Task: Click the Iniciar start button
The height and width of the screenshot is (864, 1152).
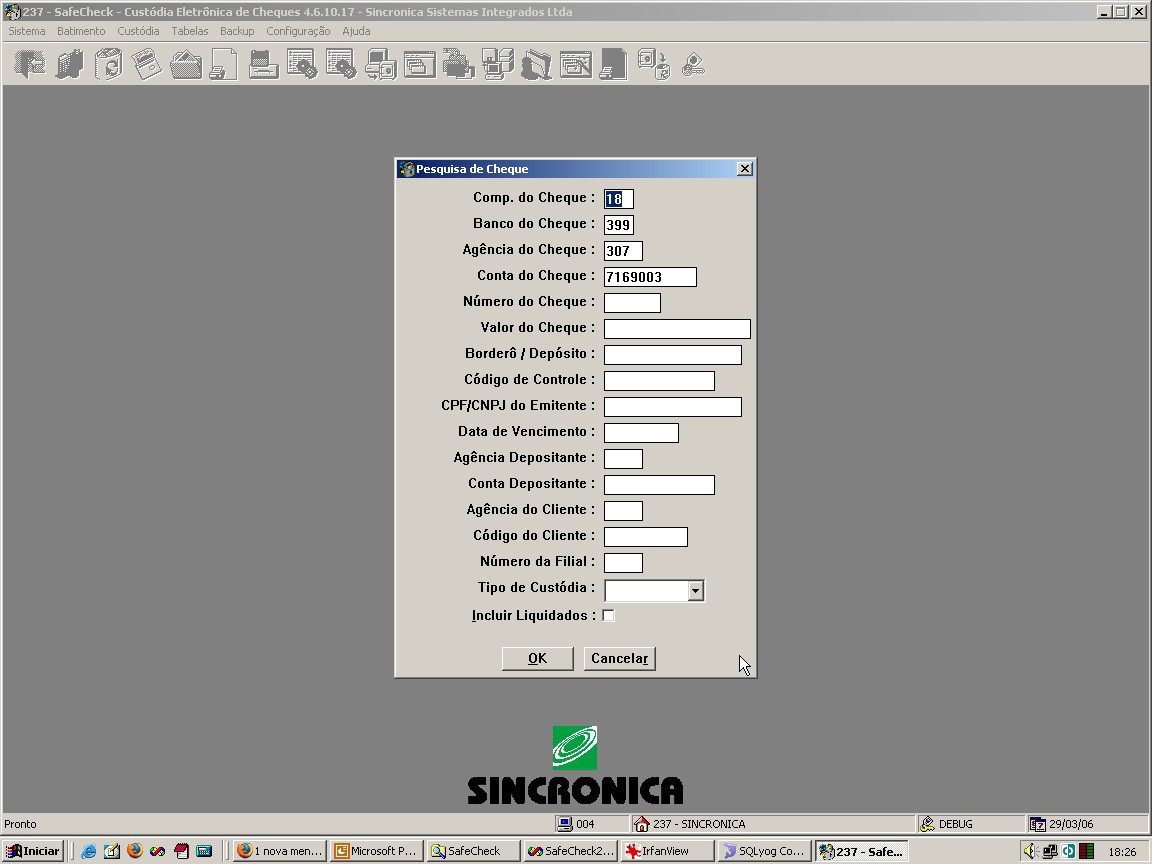Action: pyautogui.click(x=33, y=851)
